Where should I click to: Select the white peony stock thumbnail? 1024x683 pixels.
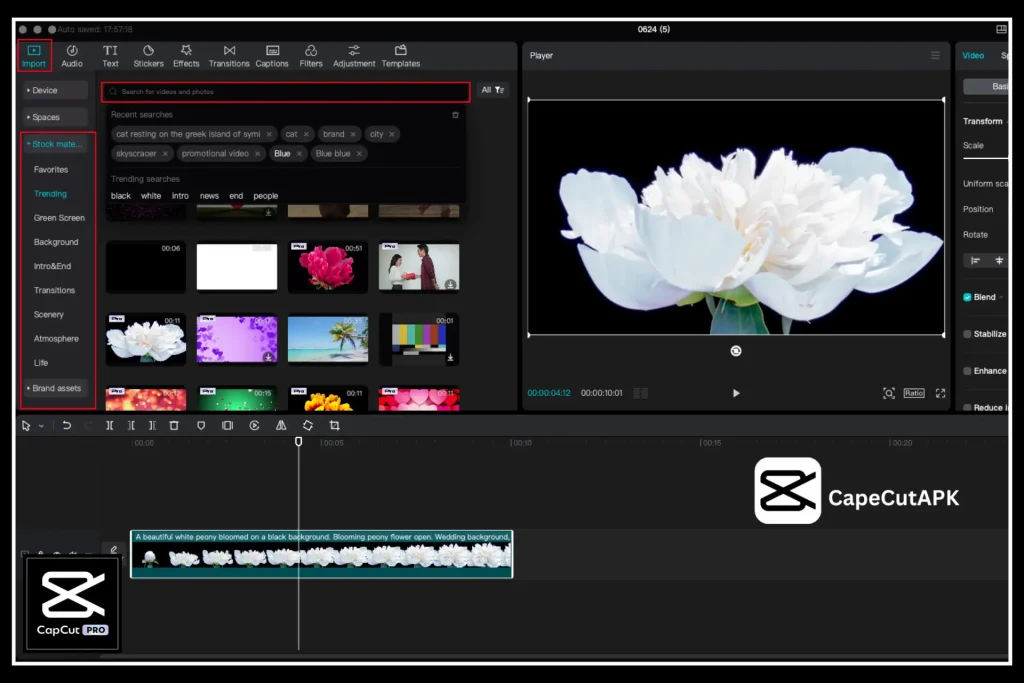[x=146, y=340]
